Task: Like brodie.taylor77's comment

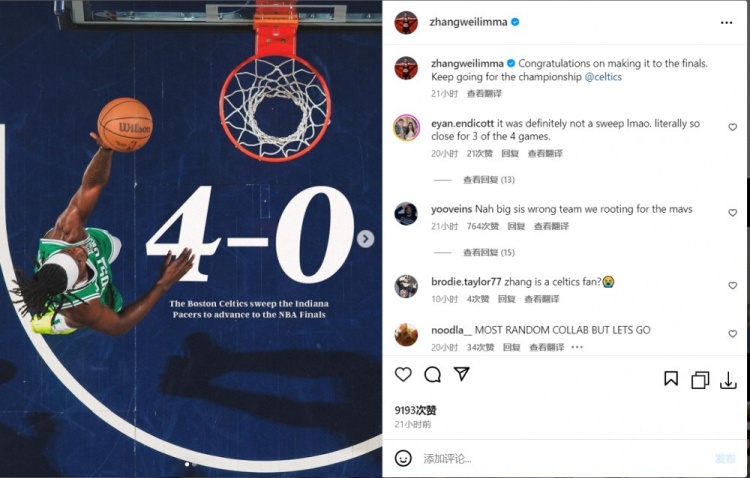Action: [x=732, y=285]
